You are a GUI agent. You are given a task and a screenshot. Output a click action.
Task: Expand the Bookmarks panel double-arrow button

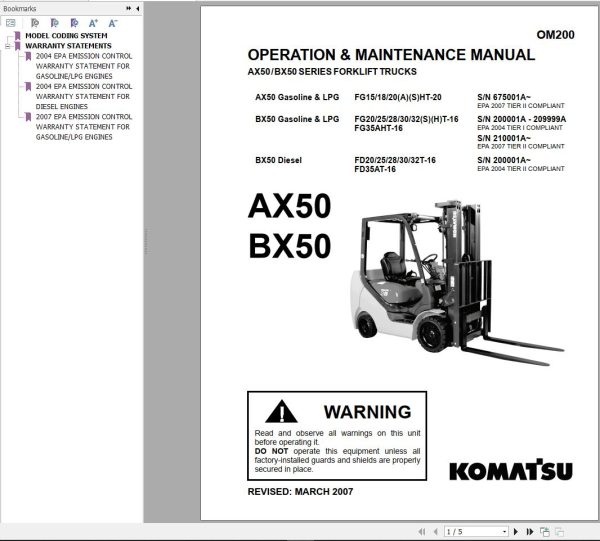click(129, 8)
